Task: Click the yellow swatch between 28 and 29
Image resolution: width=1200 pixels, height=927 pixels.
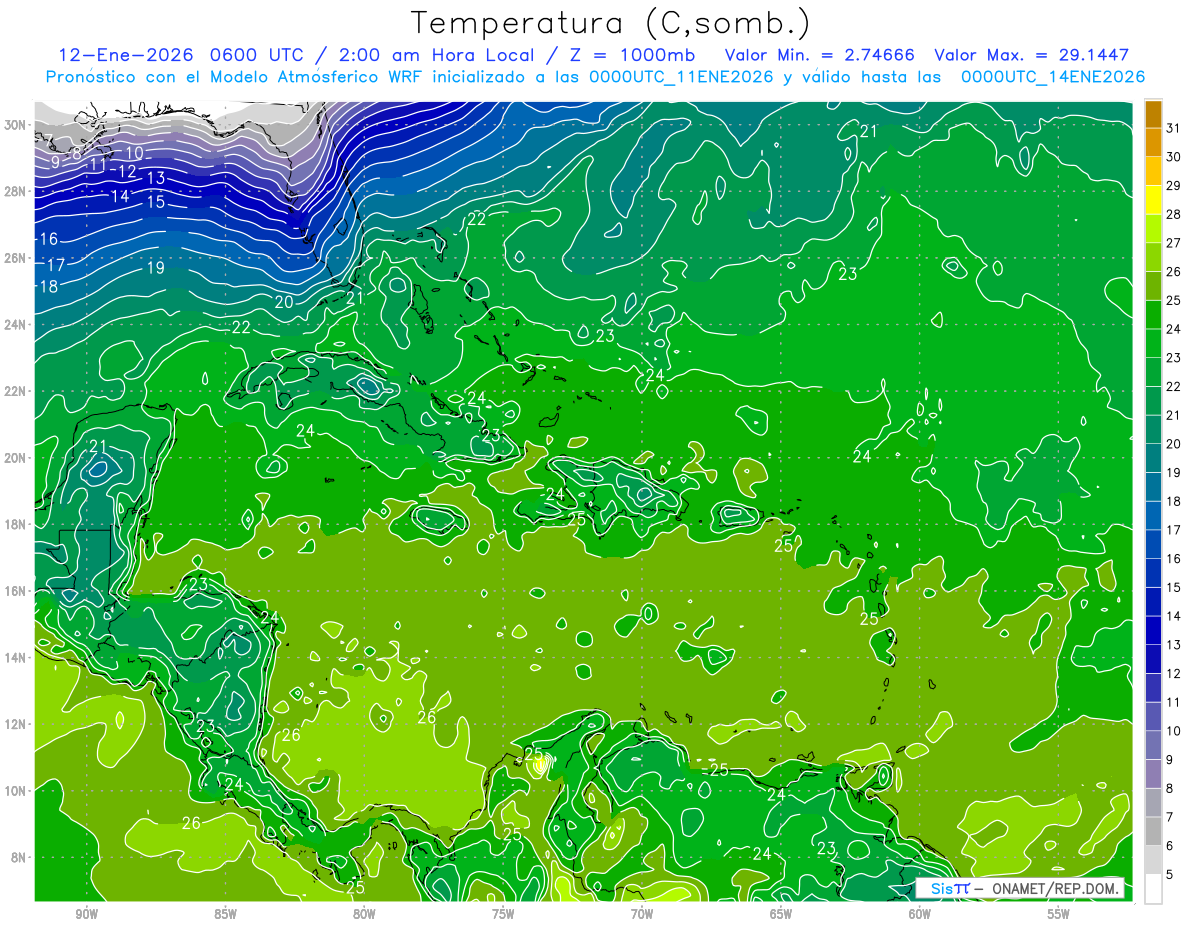Action: (1153, 199)
